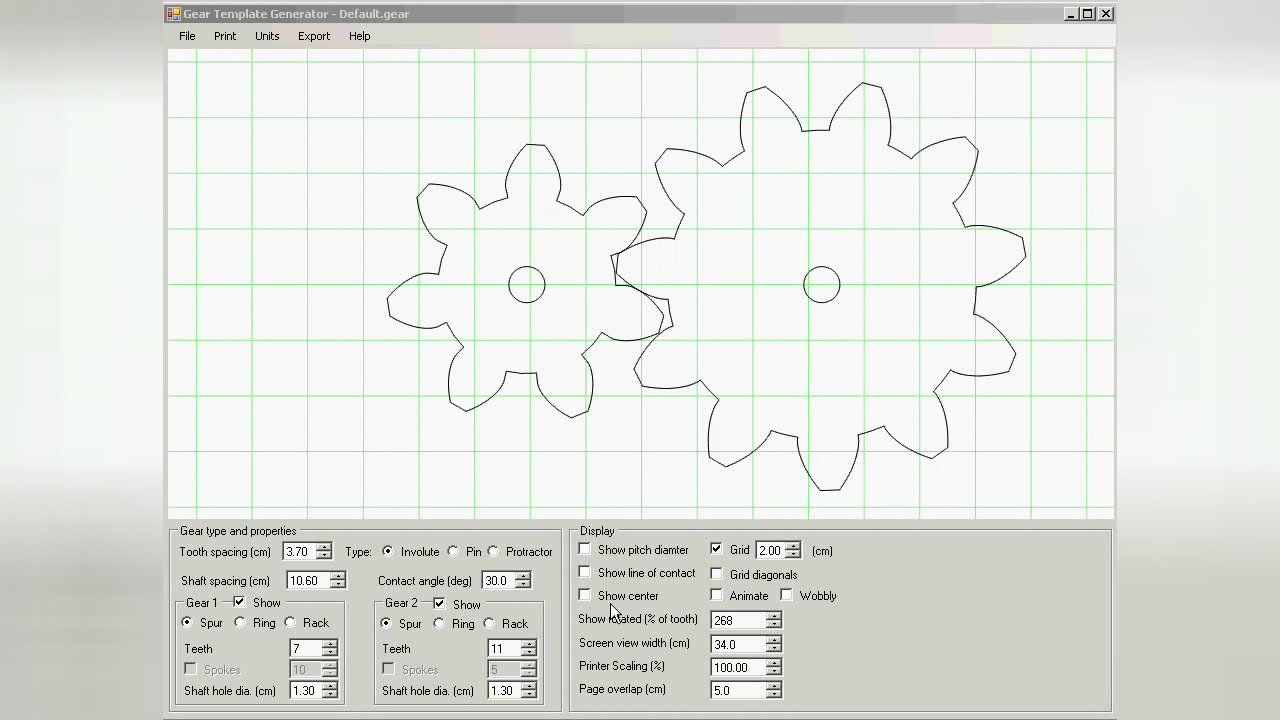Click the Printer Scaling stepper arrows
Viewport: 1280px width, 720px height.
tap(773, 667)
